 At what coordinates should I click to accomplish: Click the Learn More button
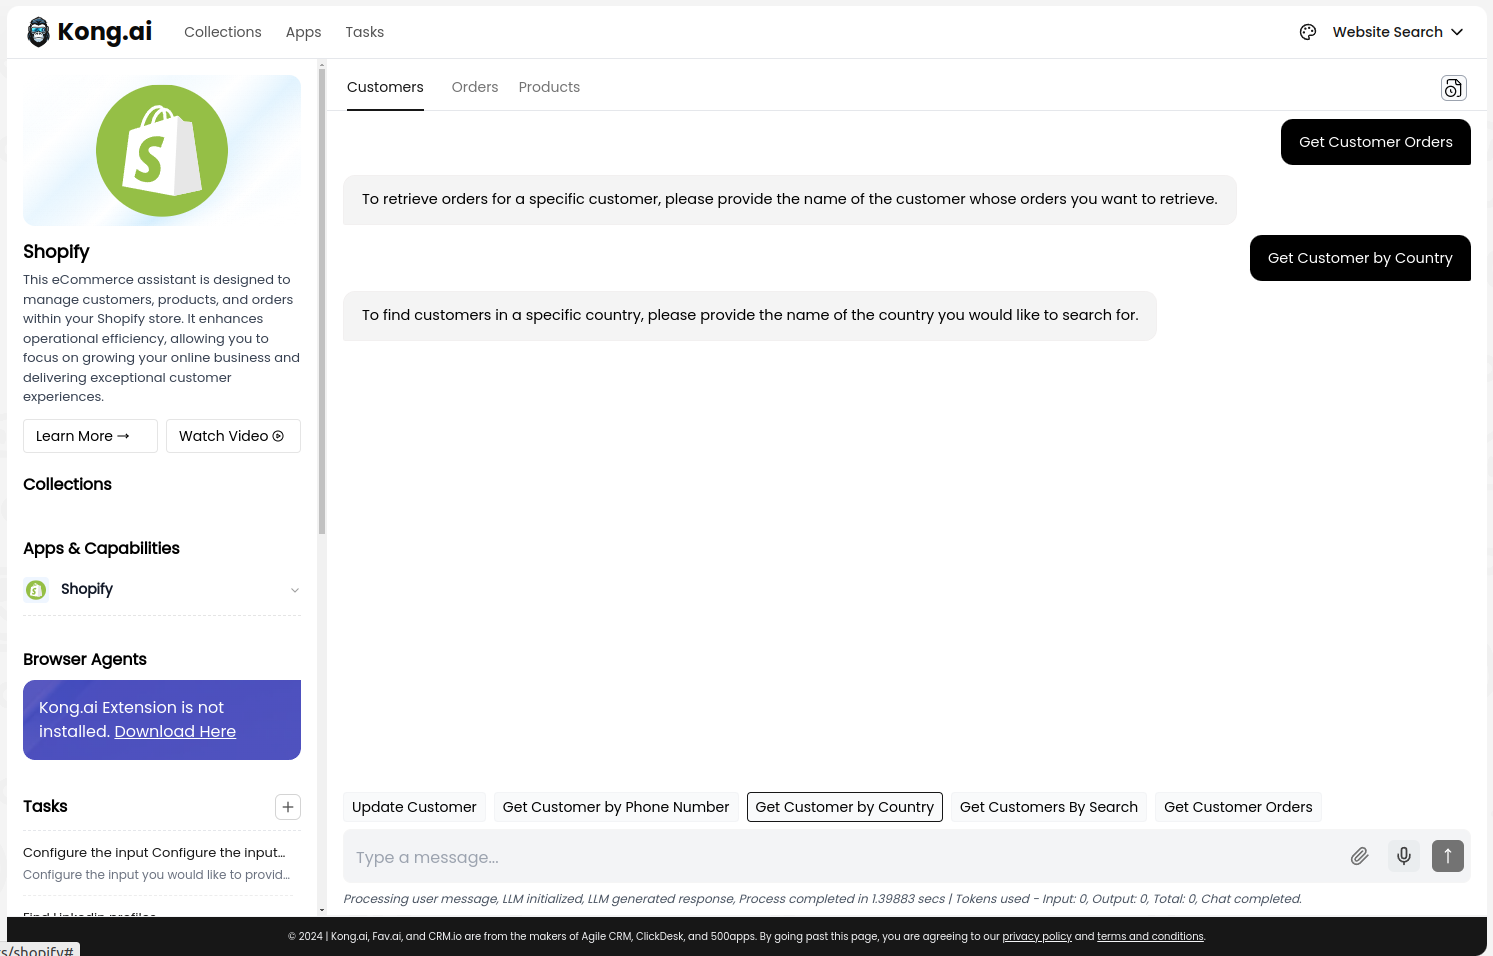[x=90, y=436]
